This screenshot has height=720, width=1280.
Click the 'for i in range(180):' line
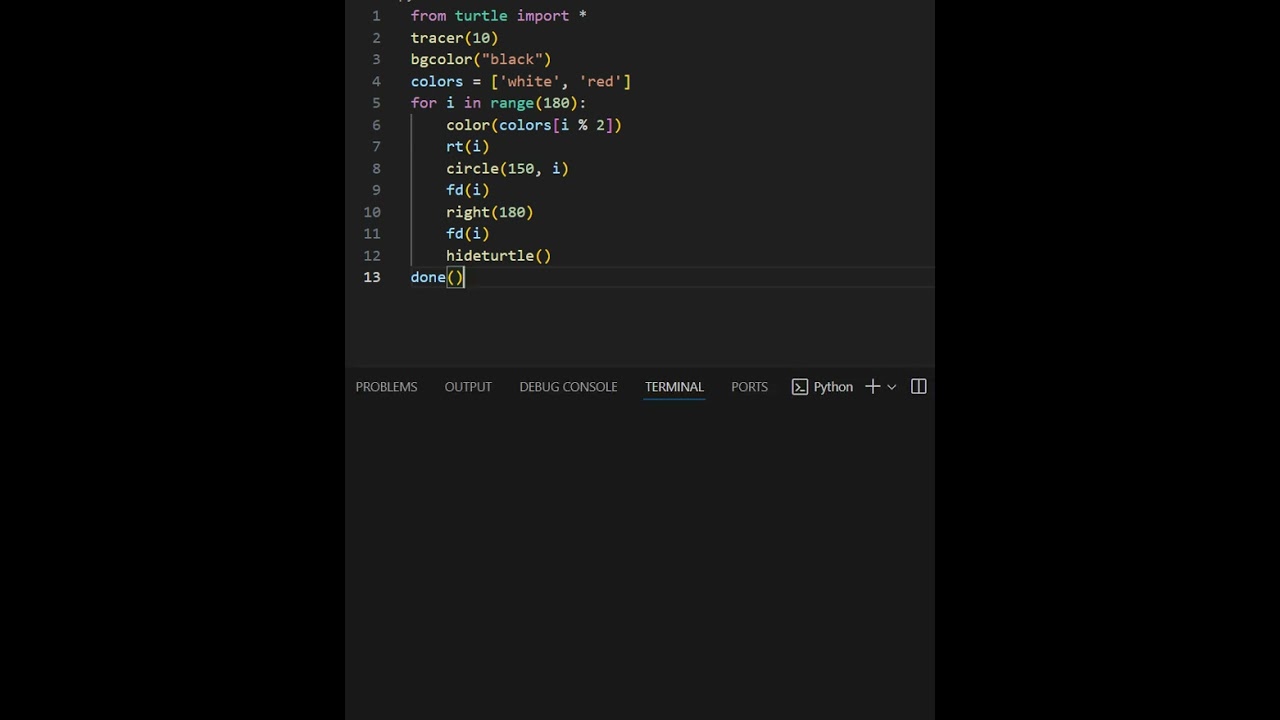[498, 103]
